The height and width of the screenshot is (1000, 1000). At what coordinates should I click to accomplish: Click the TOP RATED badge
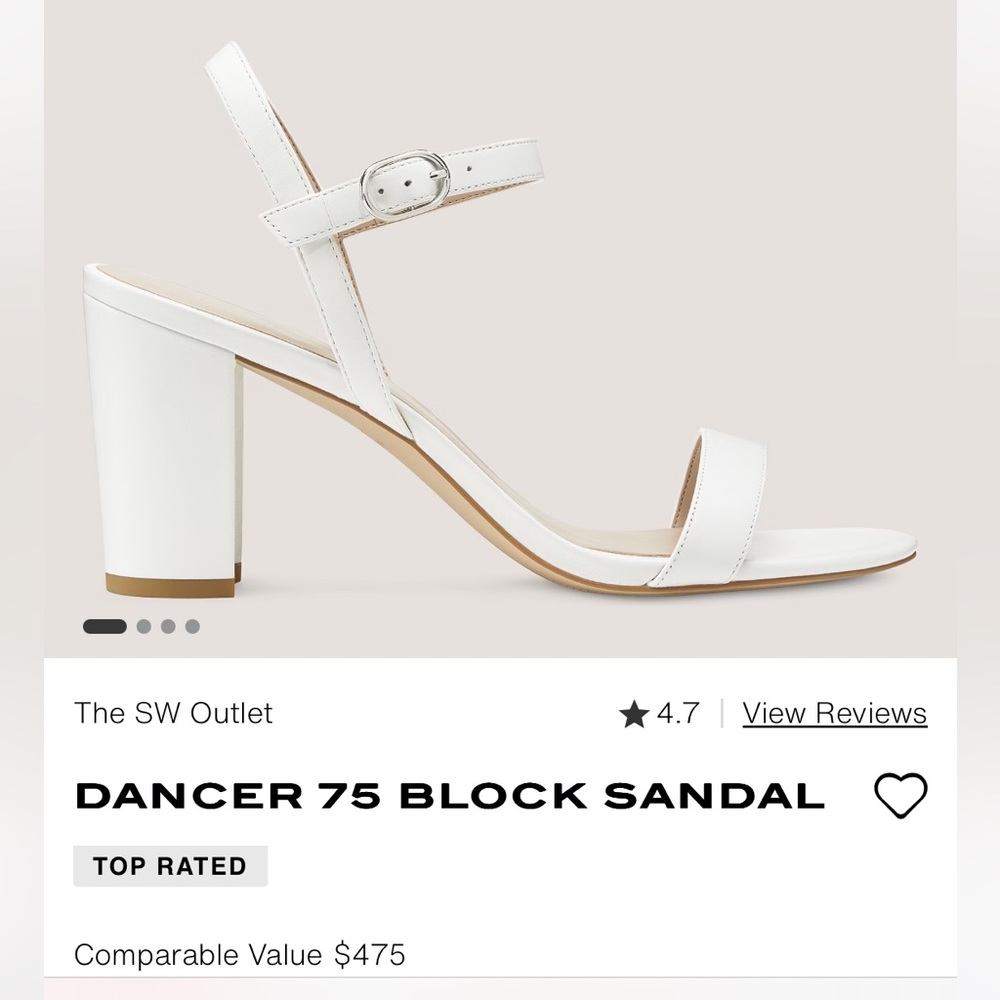coord(170,866)
